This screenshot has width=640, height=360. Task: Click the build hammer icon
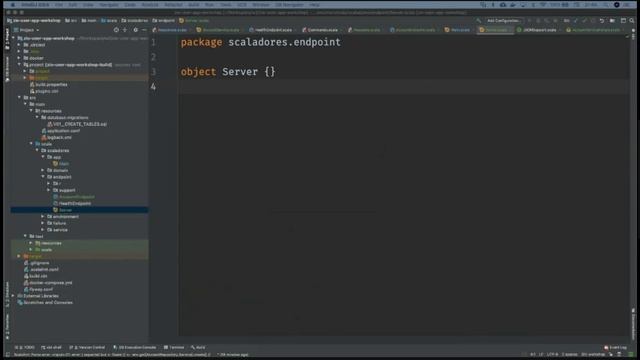tap(478, 20)
